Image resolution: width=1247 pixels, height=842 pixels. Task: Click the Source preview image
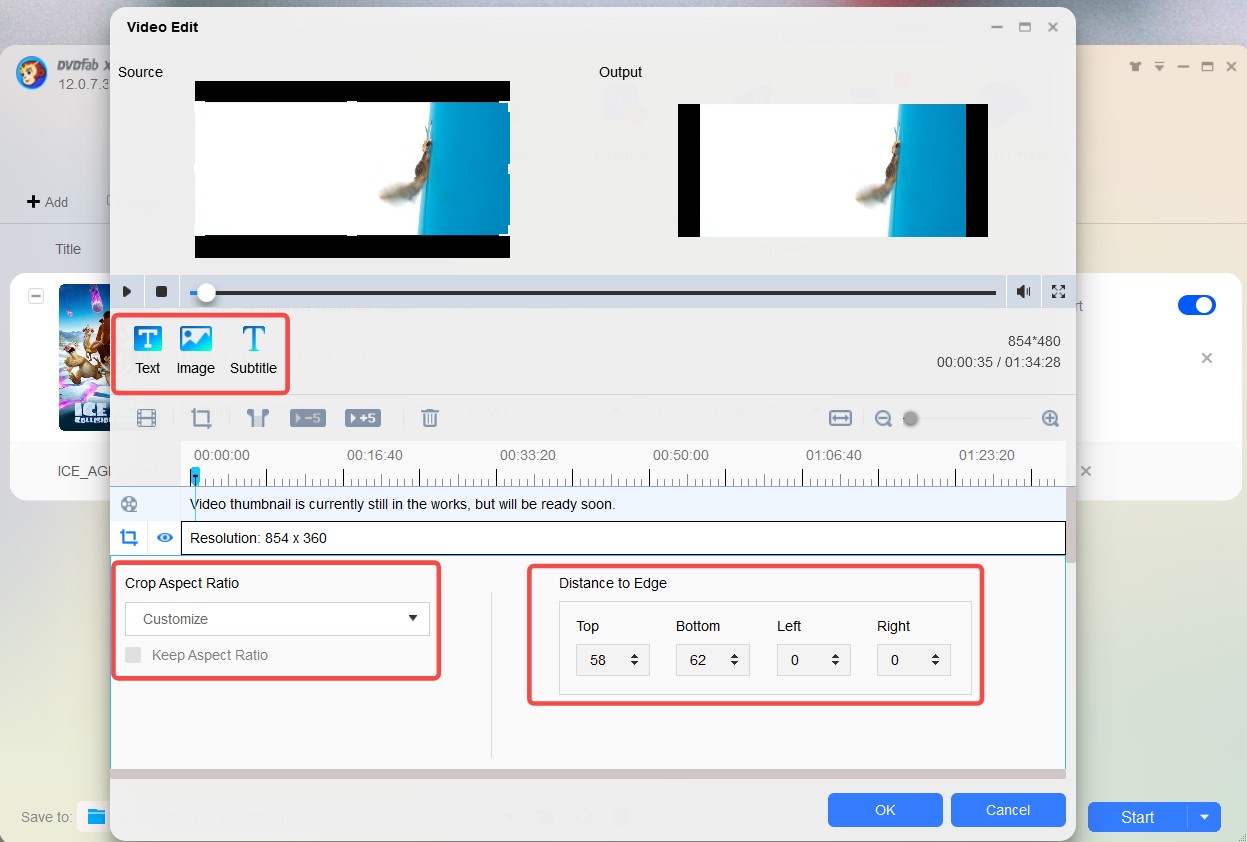click(x=352, y=169)
